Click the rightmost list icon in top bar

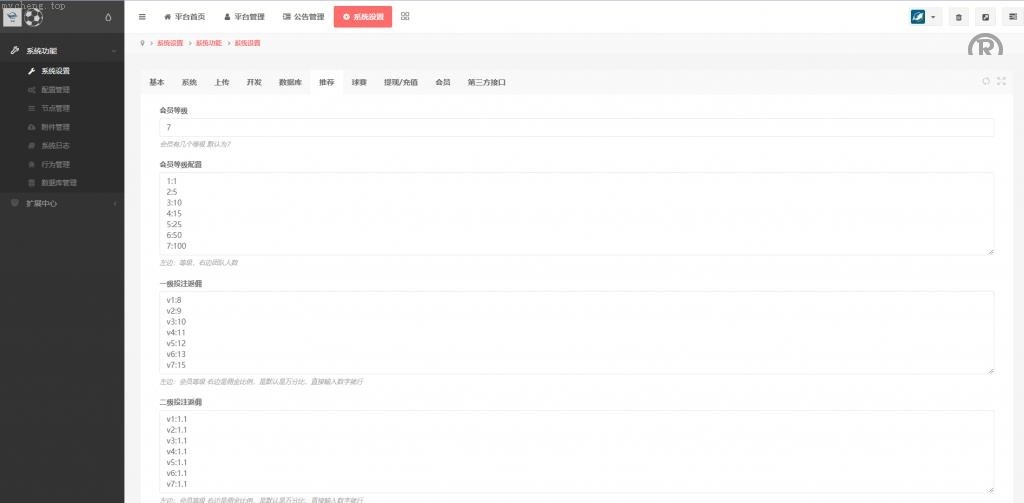click(1011, 17)
